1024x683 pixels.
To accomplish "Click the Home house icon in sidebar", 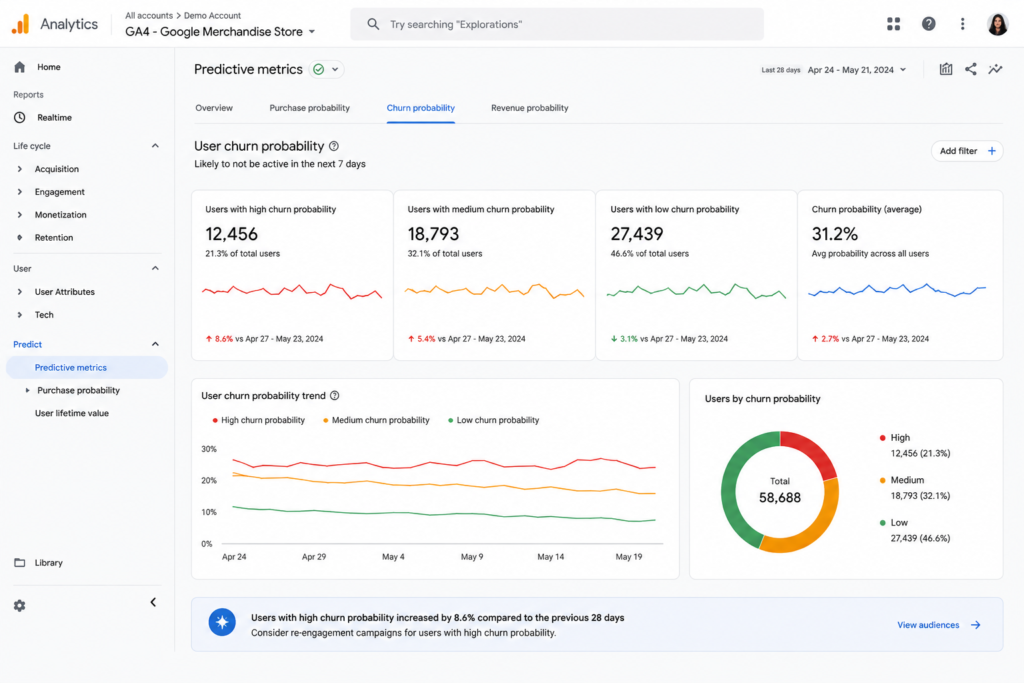I will 20,67.
